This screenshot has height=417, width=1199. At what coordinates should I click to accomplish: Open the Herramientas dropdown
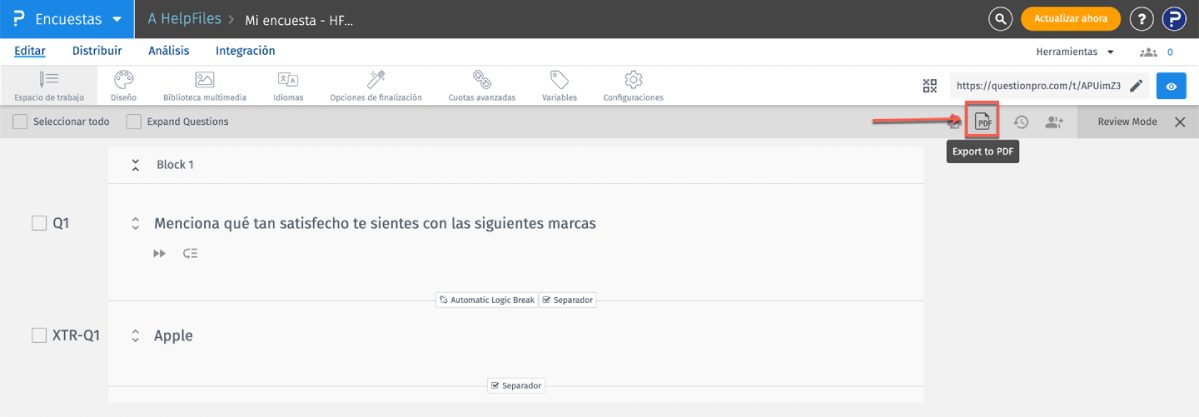[1075, 52]
